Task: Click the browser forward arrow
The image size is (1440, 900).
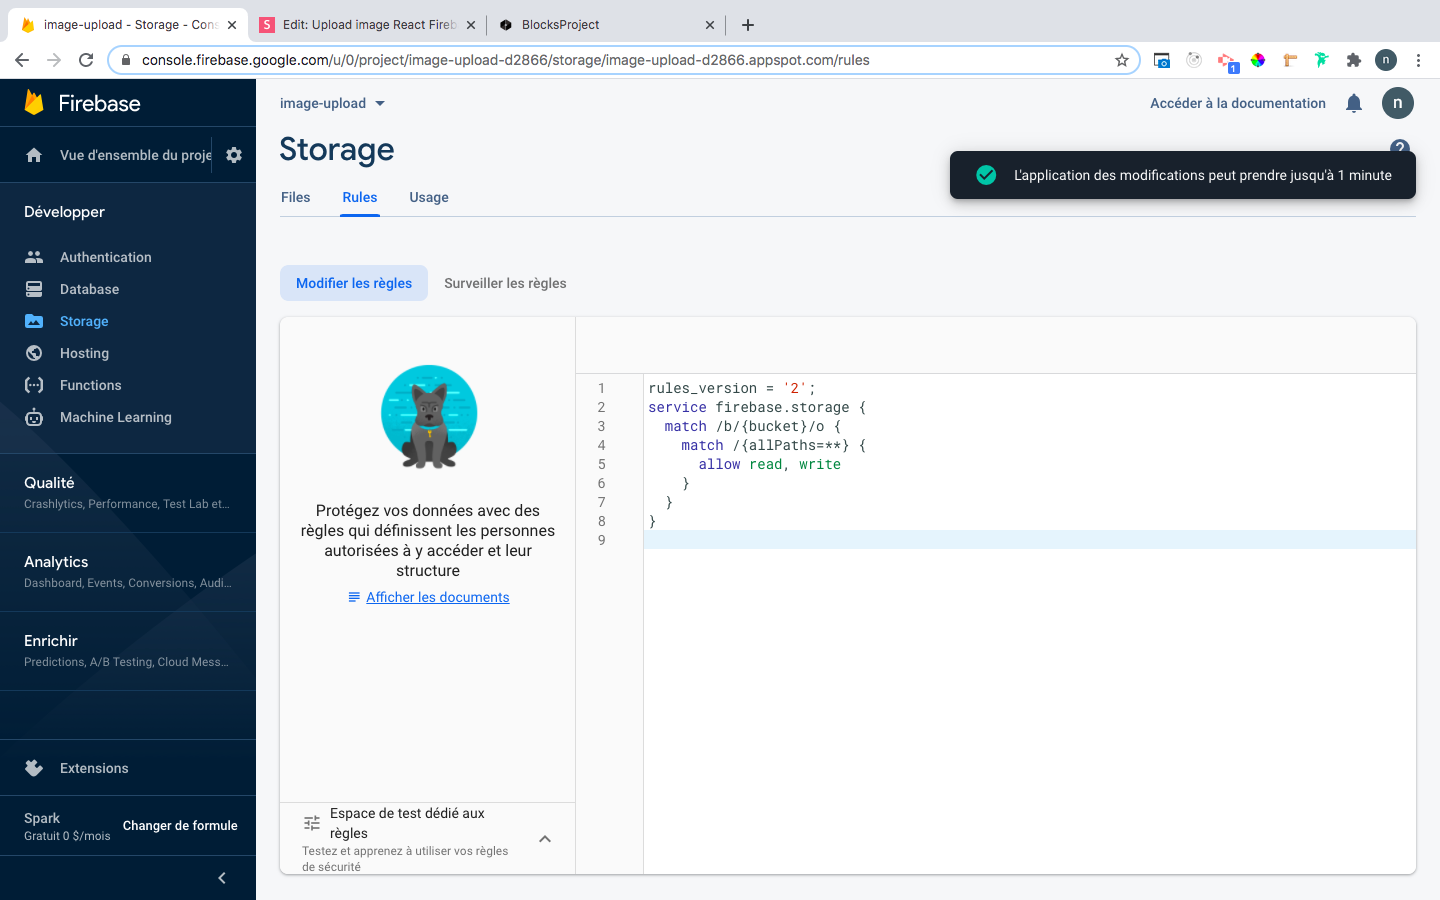Action: point(54,60)
